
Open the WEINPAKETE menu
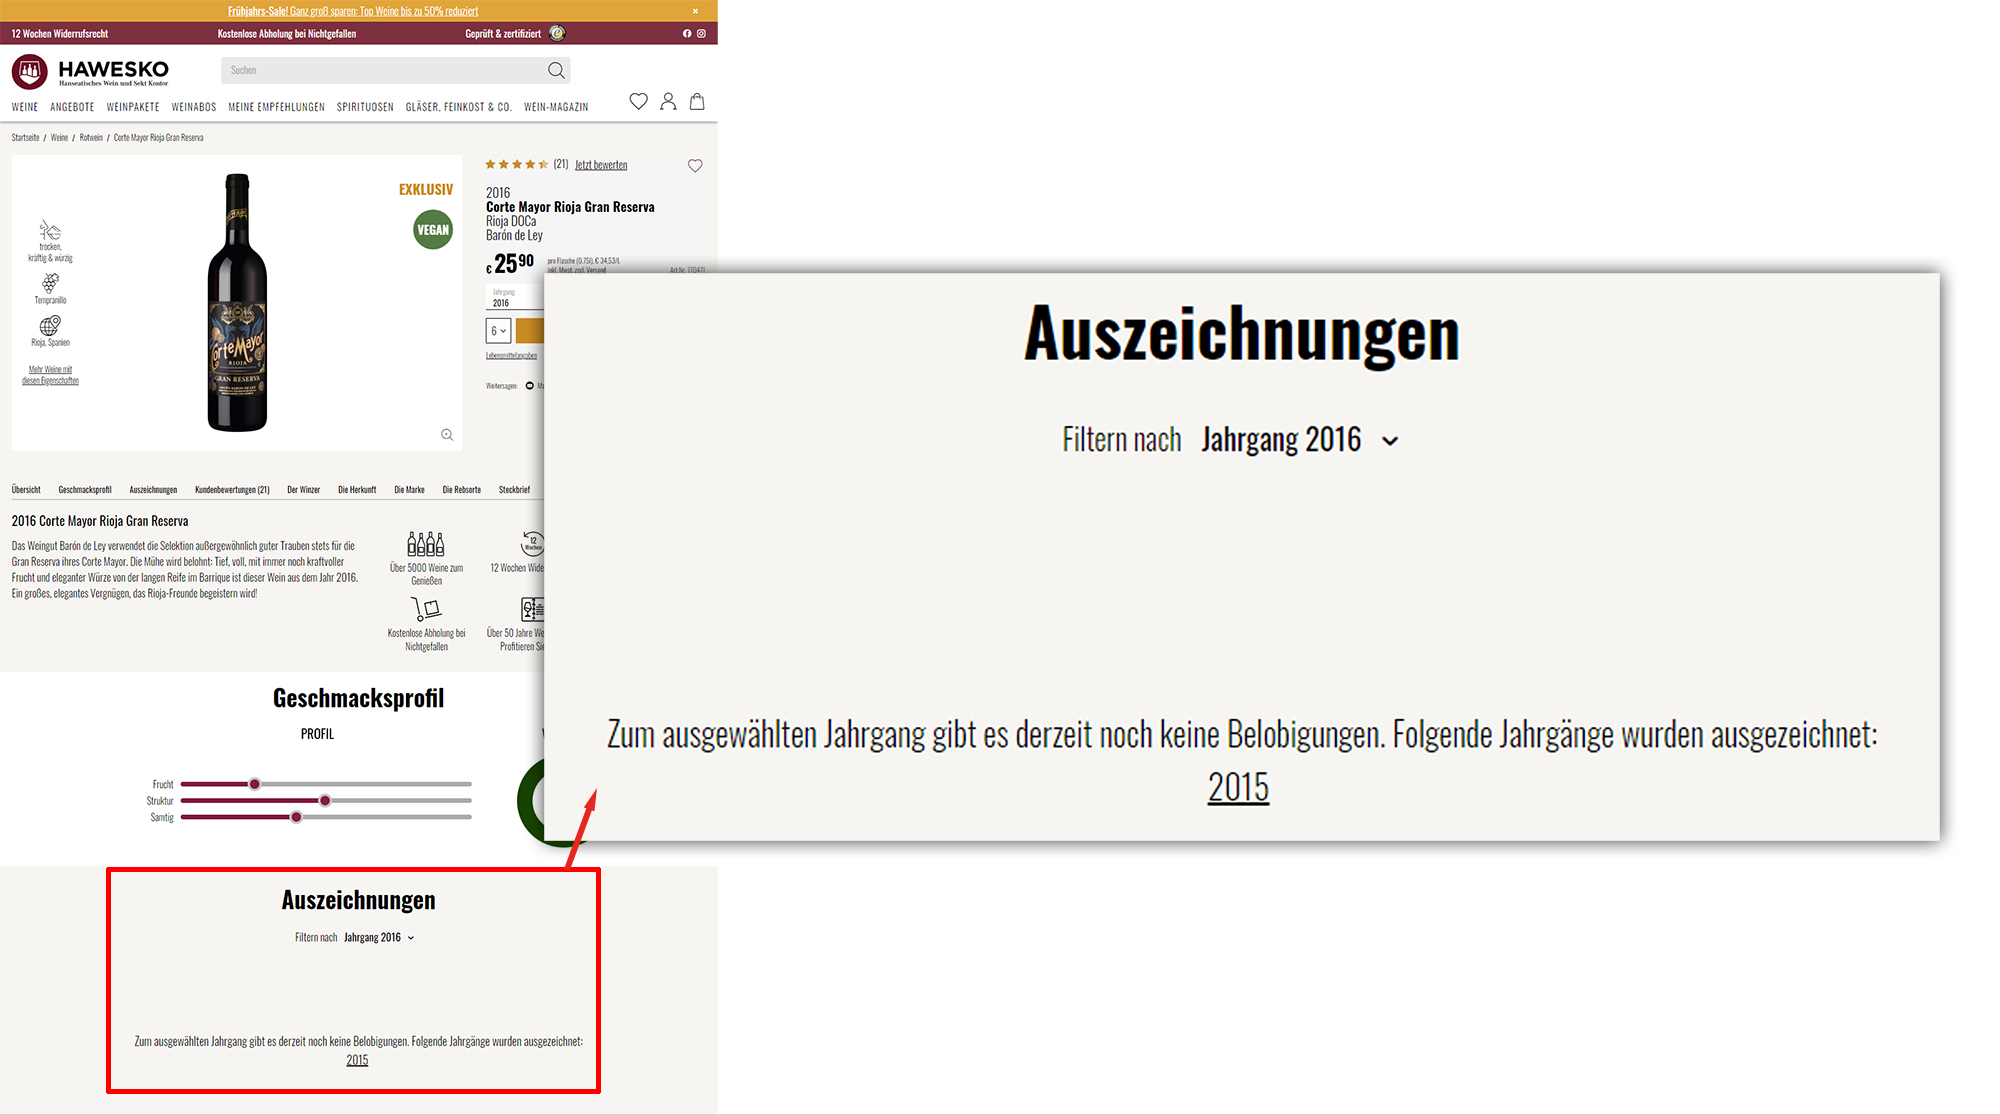tap(133, 107)
